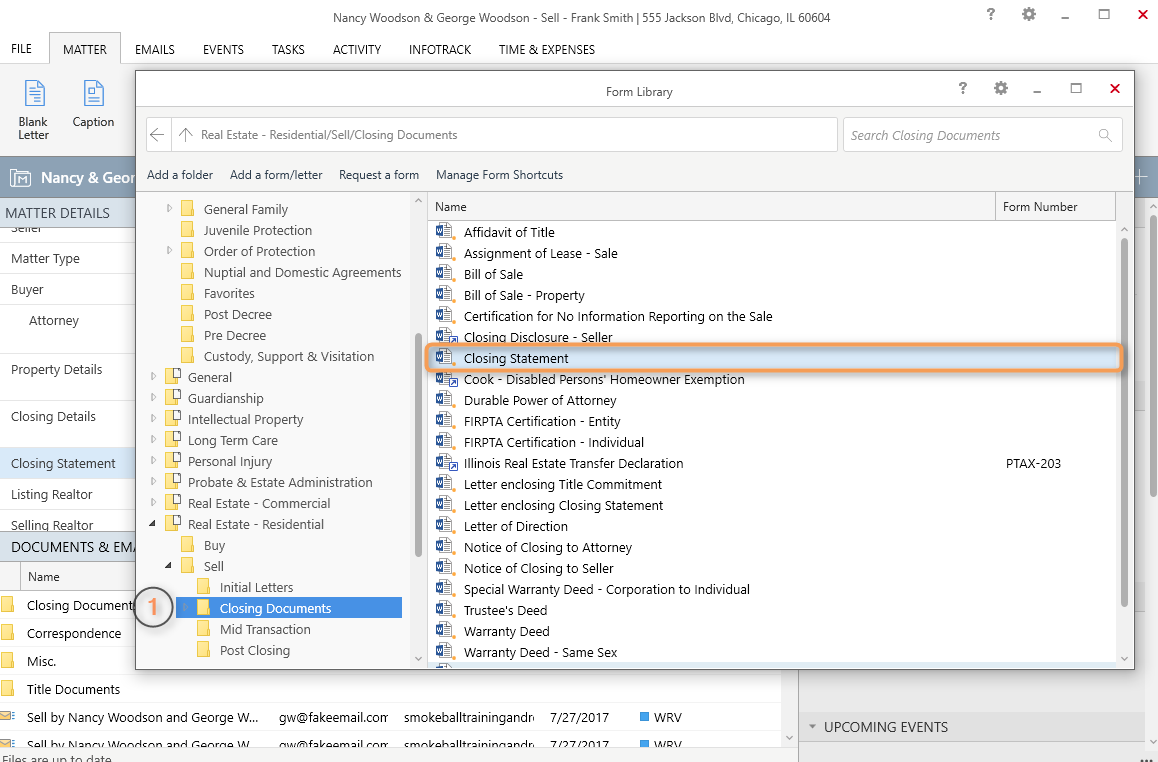Viewport: 1158px width, 762px height.
Task: Click the Form Library help question mark
Action: (963, 89)
